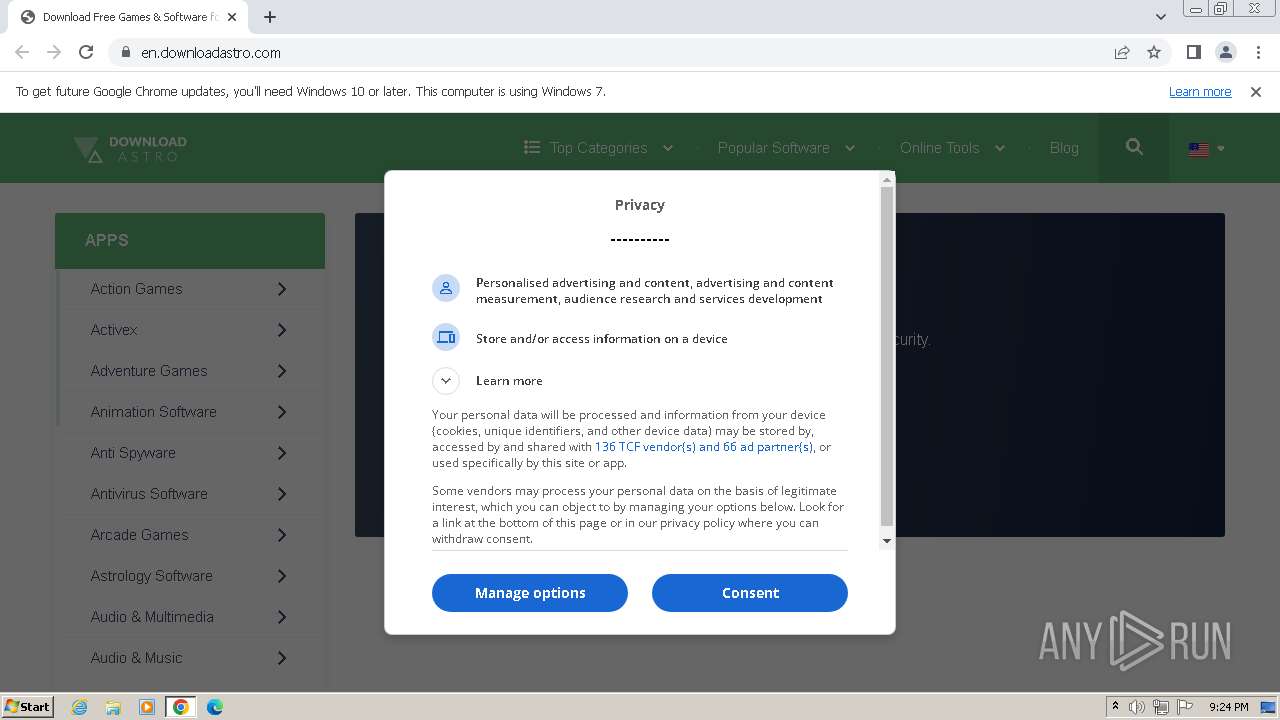Click privacy dialog scroll down arrow
The height and width of the screenshot is (720, 1280).
tap(886, 541)
